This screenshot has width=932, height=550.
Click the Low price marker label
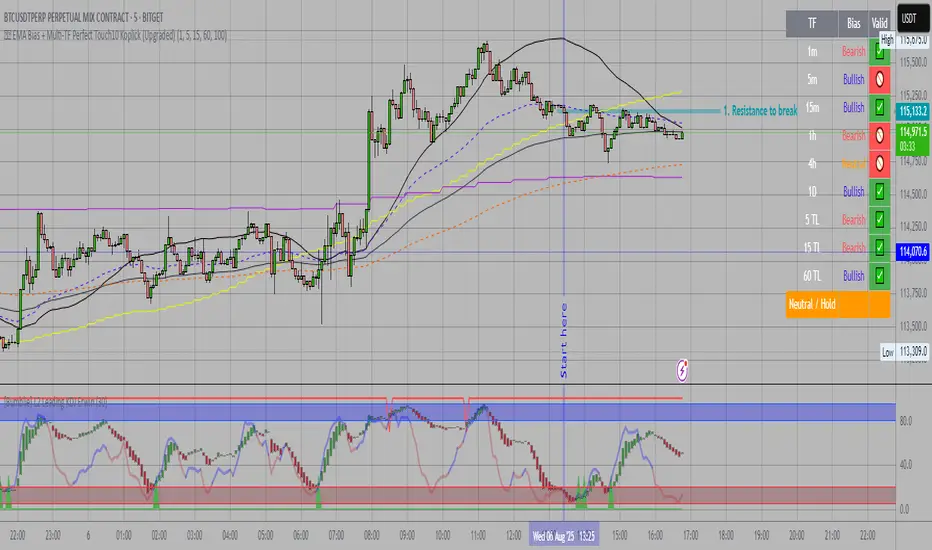(x=887, y=352)
